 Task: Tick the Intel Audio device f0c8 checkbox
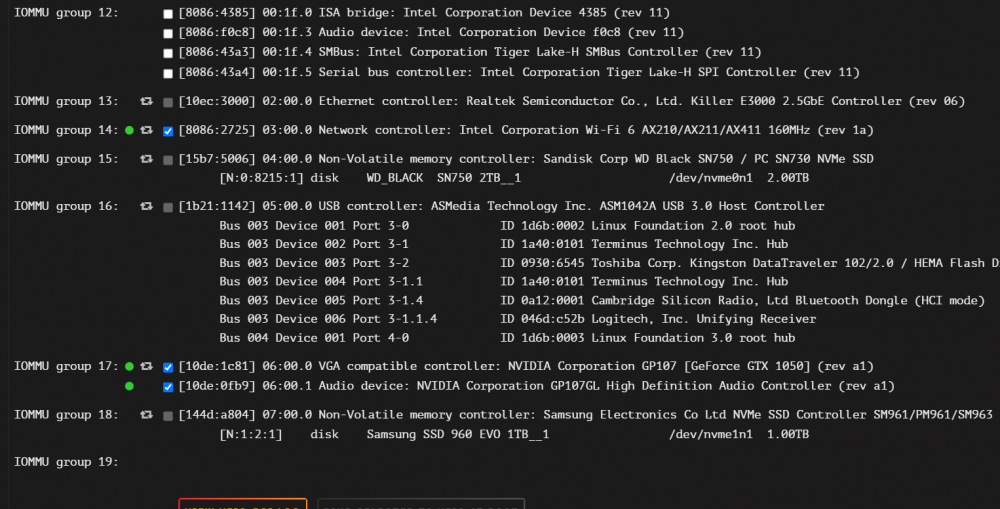coord(168,33)
